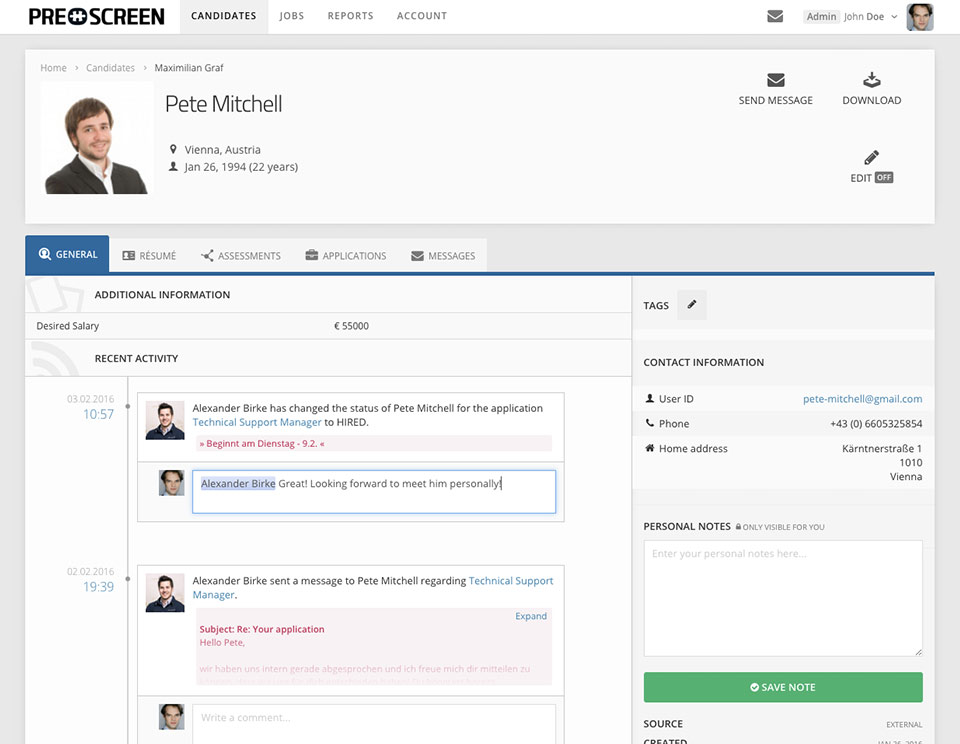
Task: Open John Doe avatar in top bar
Action: coord(920,17)
